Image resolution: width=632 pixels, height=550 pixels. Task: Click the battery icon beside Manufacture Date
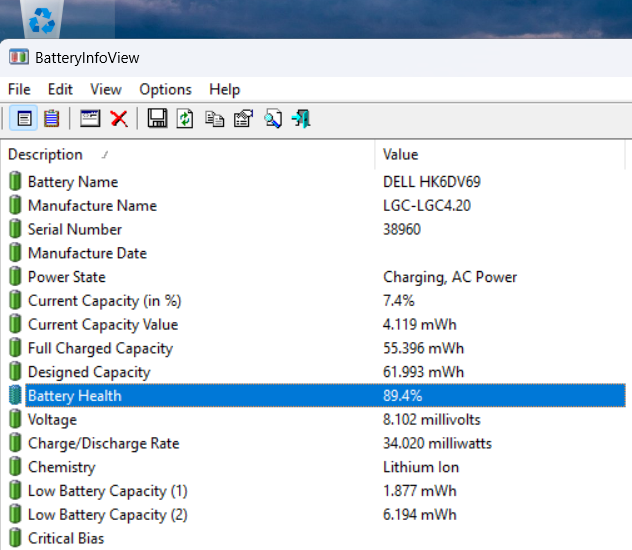pos(15,252)
